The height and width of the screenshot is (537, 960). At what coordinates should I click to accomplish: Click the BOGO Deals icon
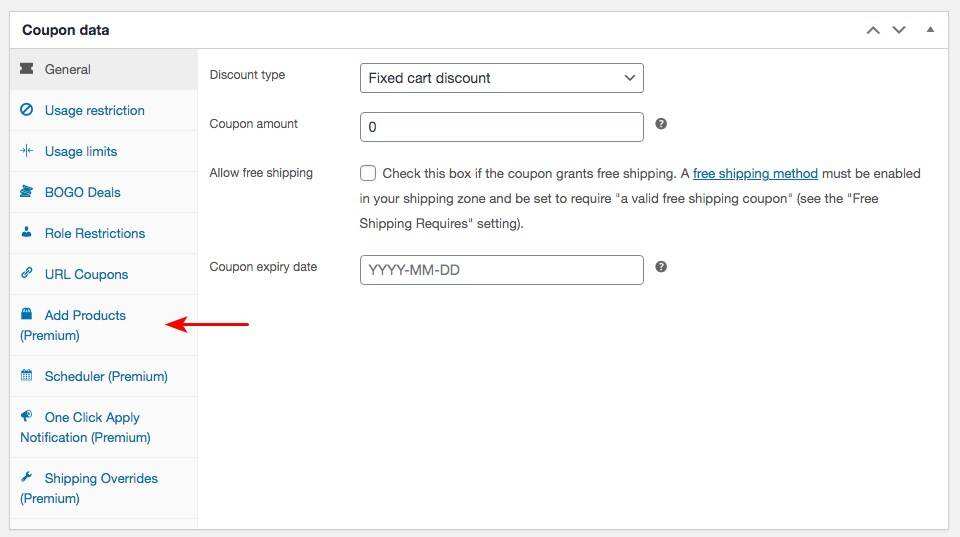27,192
